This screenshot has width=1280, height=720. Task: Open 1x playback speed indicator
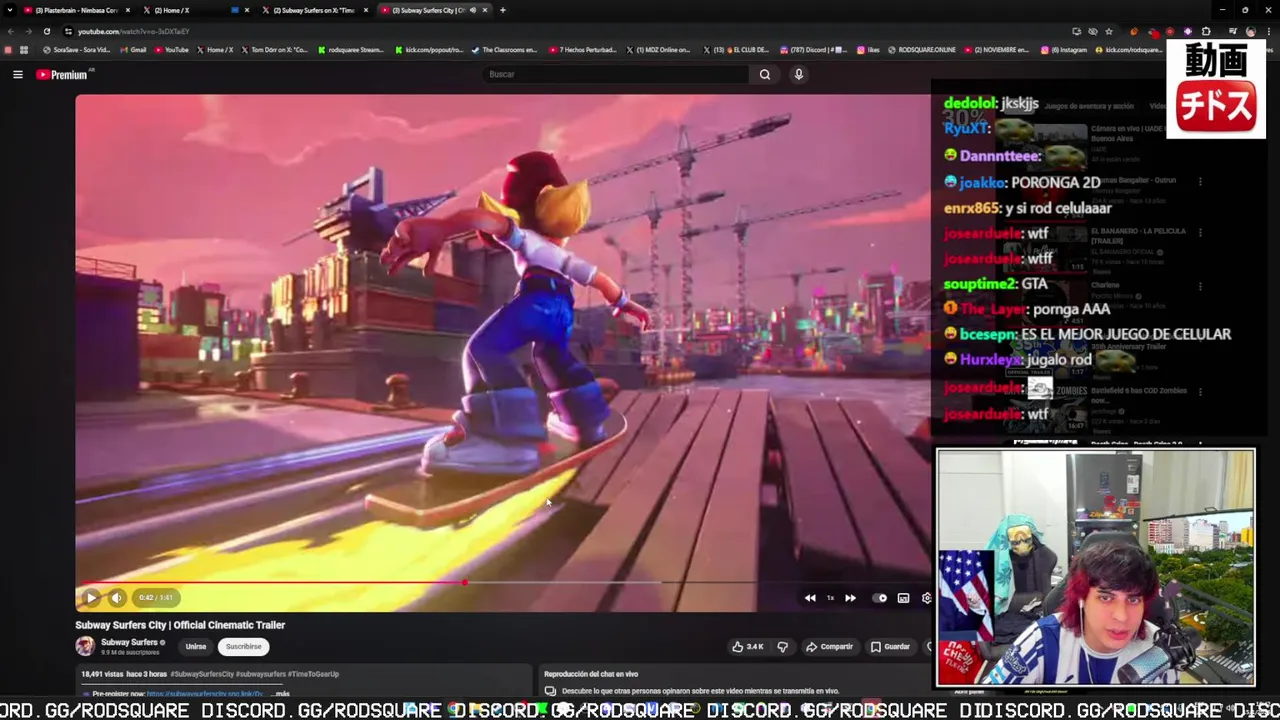830,598
